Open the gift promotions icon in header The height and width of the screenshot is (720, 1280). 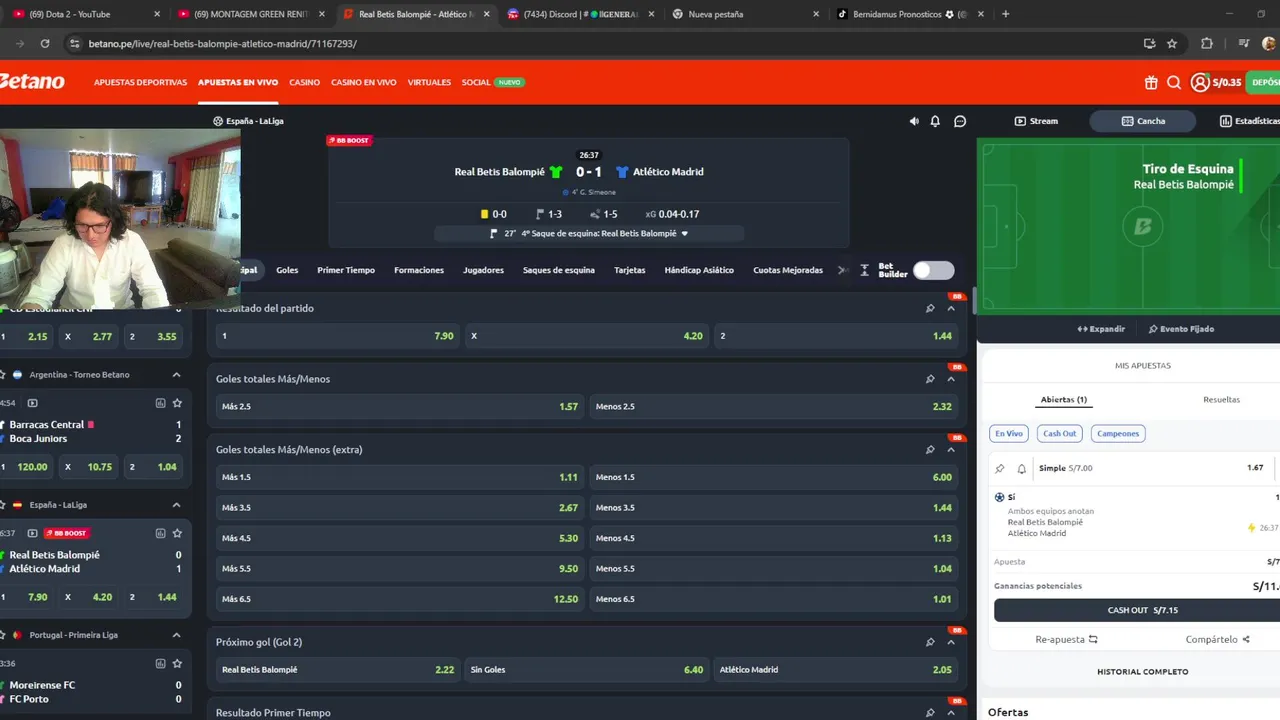click(1151, 83)
